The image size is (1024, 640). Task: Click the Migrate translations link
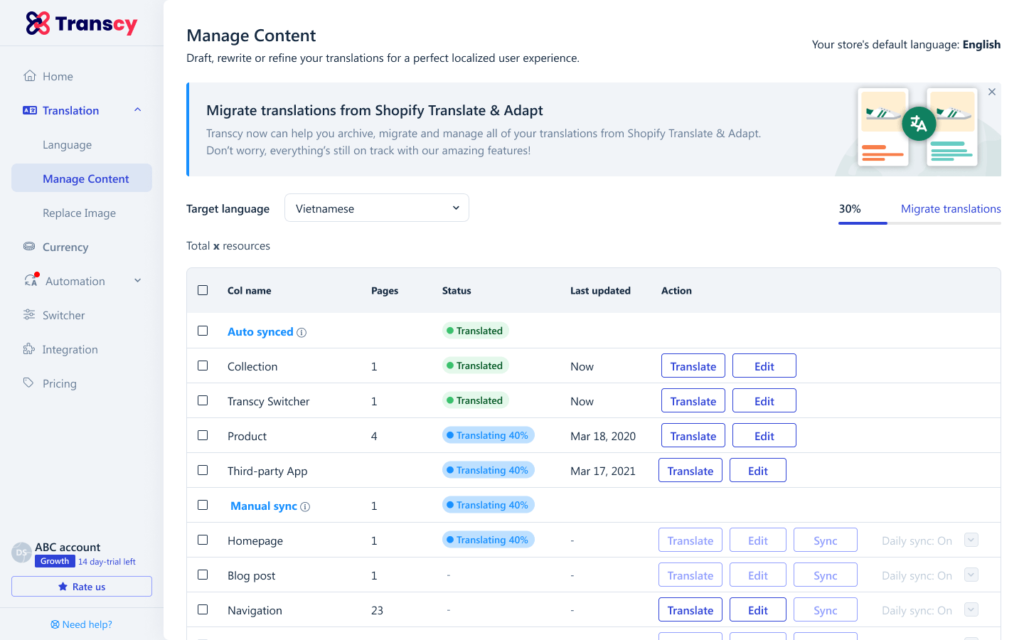(x=951, y=209)
